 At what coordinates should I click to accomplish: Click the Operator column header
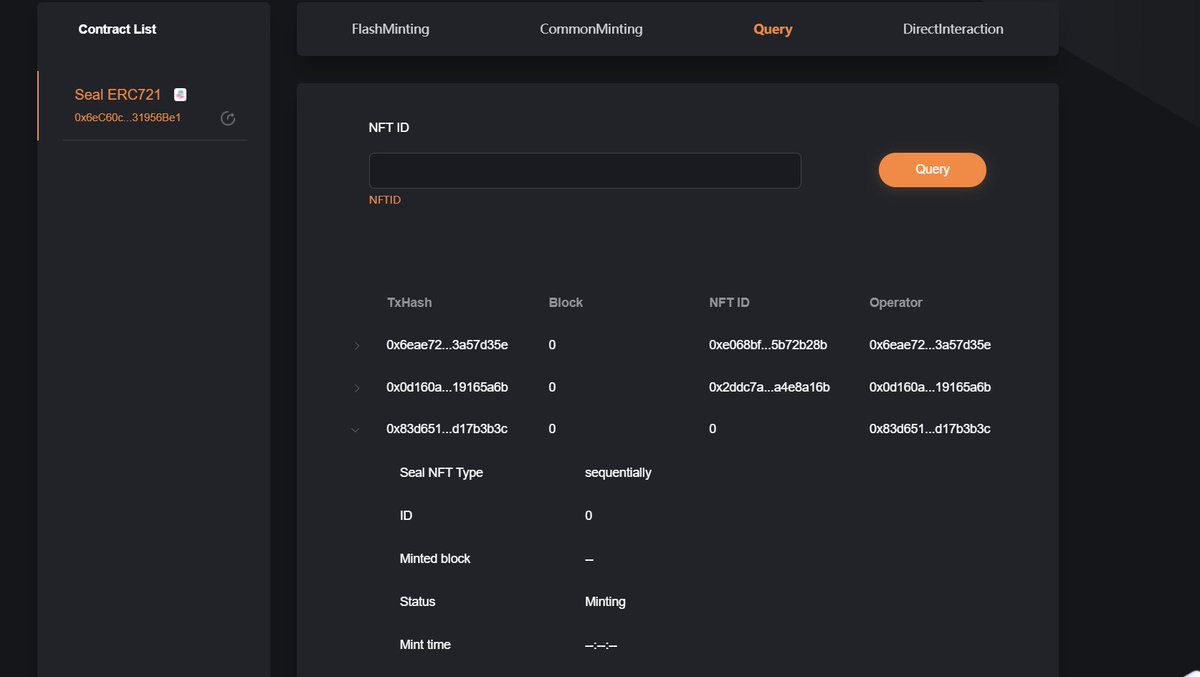click(896, 302)
